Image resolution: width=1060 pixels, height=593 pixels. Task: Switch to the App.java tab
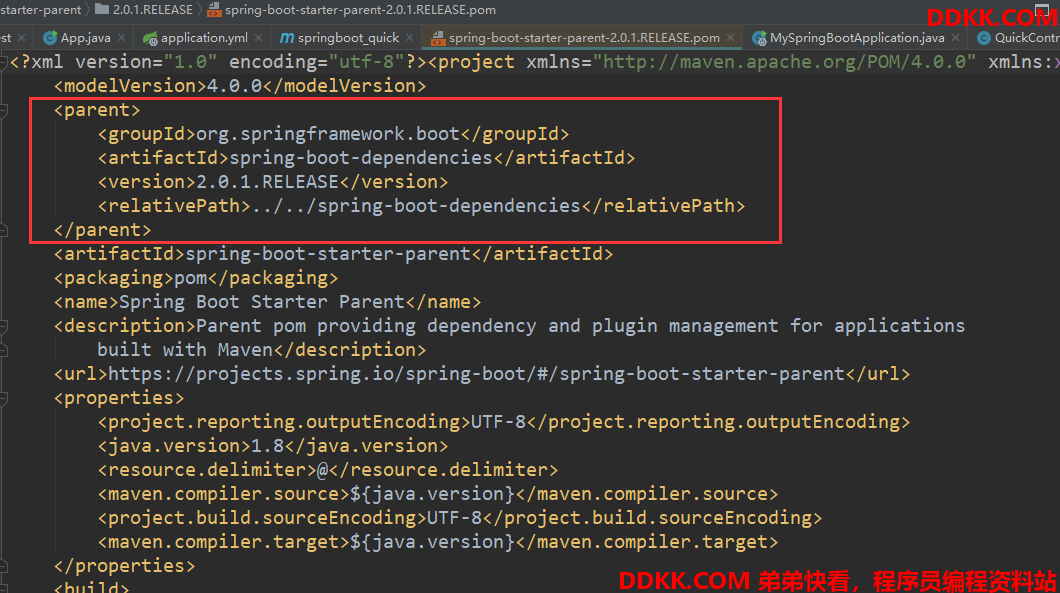[85, 38]
